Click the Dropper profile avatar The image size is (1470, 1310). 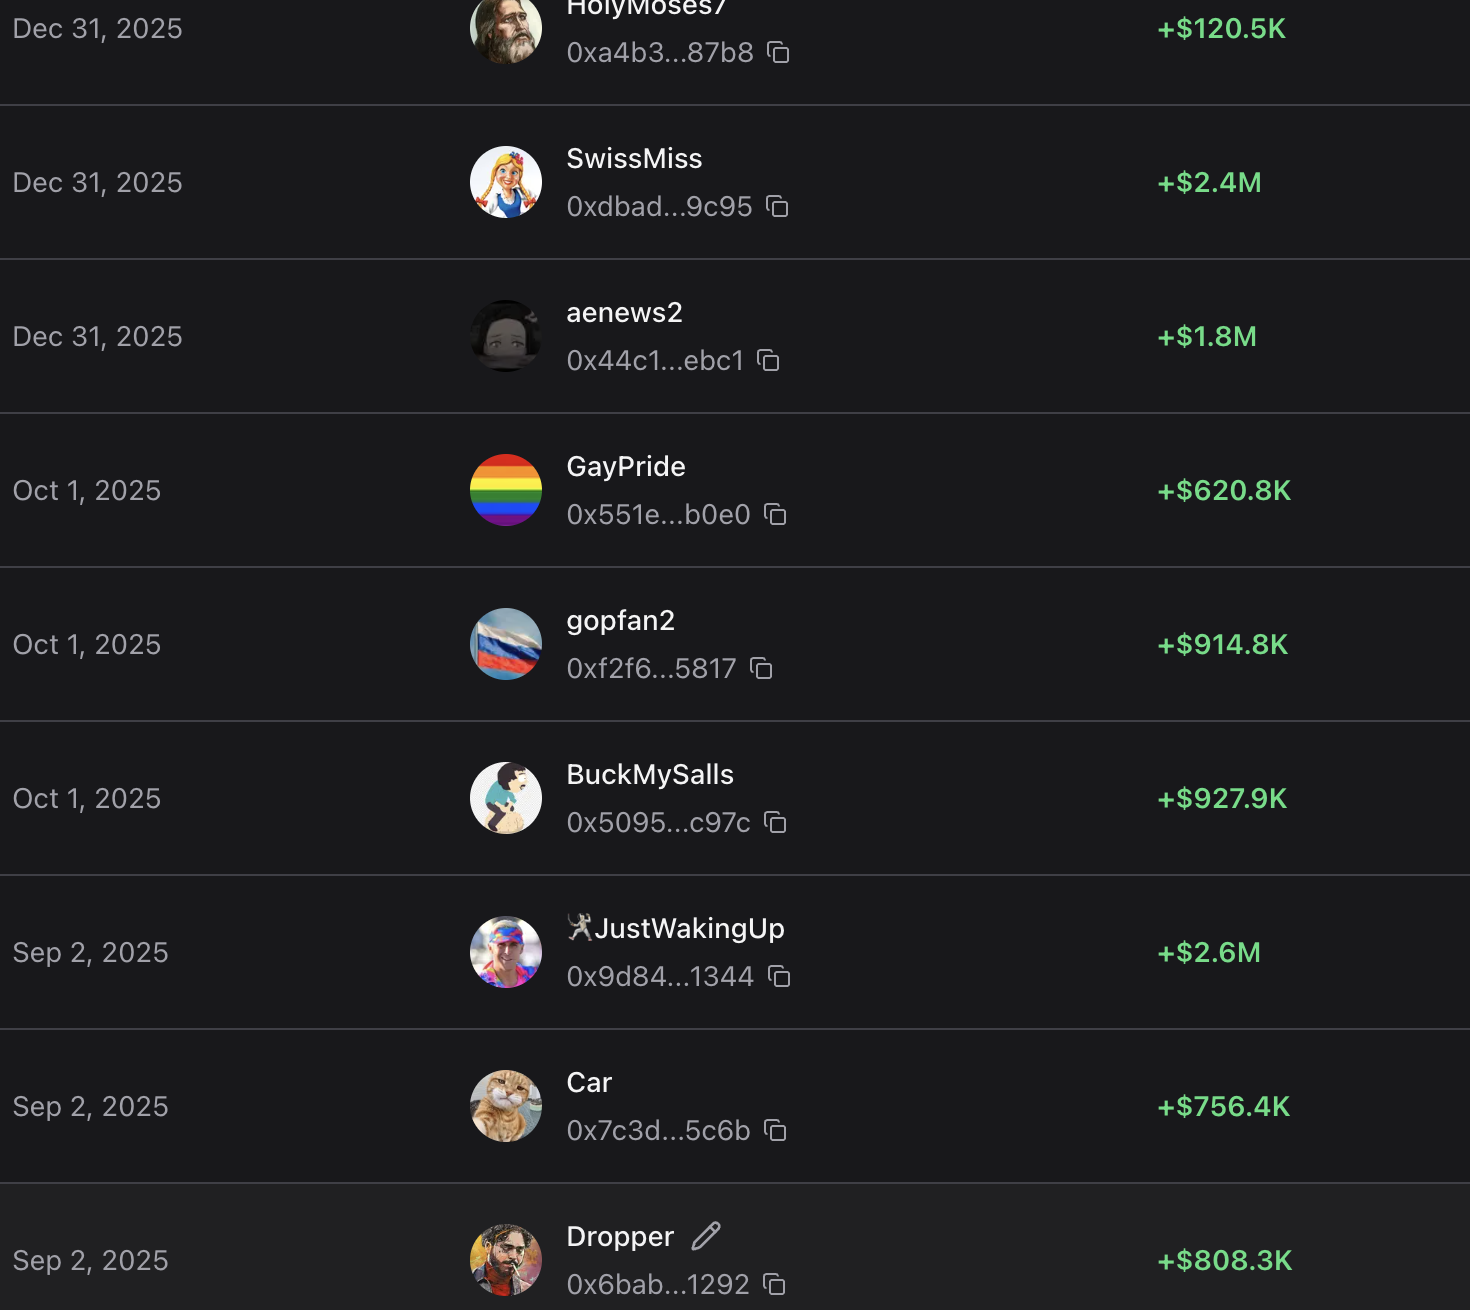pyautogui.click(x=506, y=1260)
